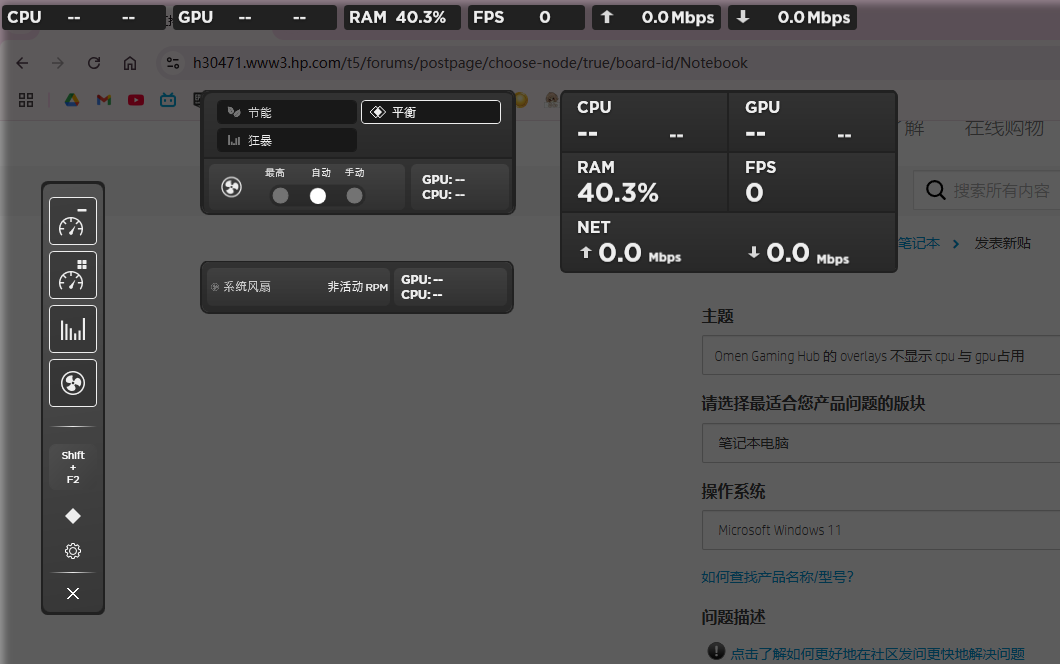
Task: Go to browser home page
Action: click(130, 63)
